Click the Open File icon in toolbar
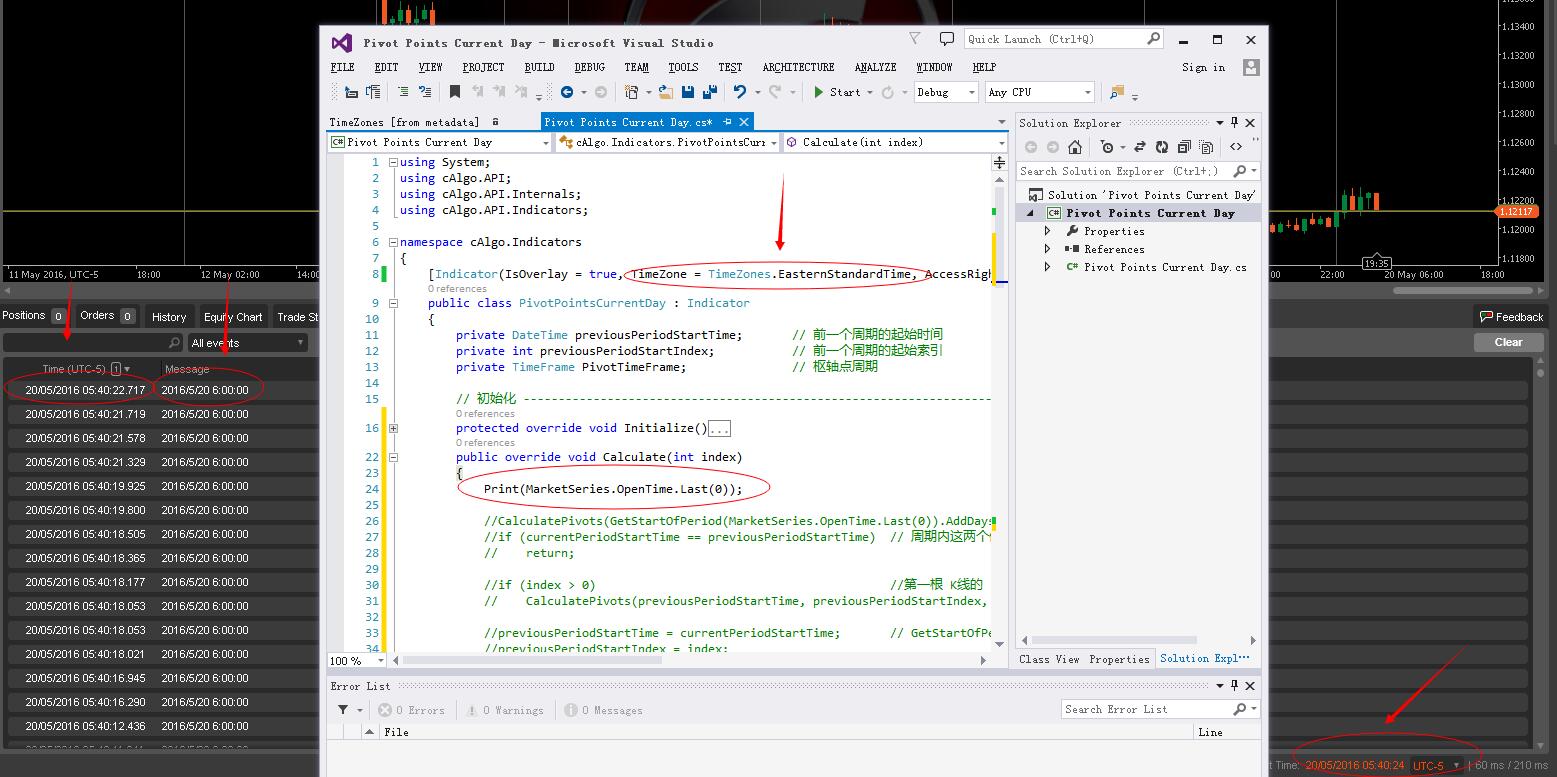Viewport: 1557px width, 777px height. (x=666, y=92)
